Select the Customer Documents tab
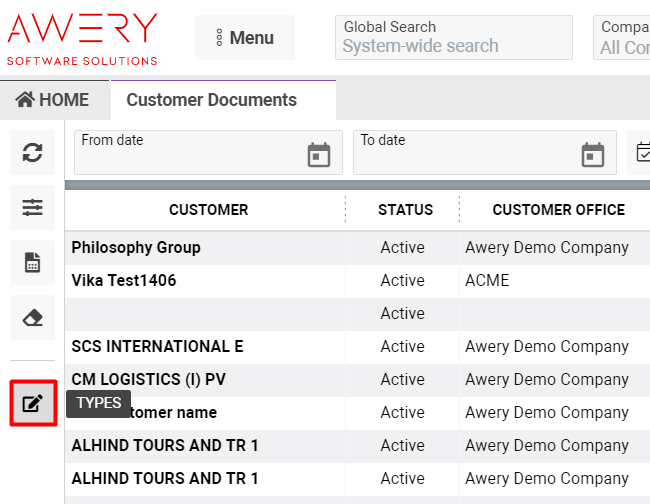 pos(212,100)
